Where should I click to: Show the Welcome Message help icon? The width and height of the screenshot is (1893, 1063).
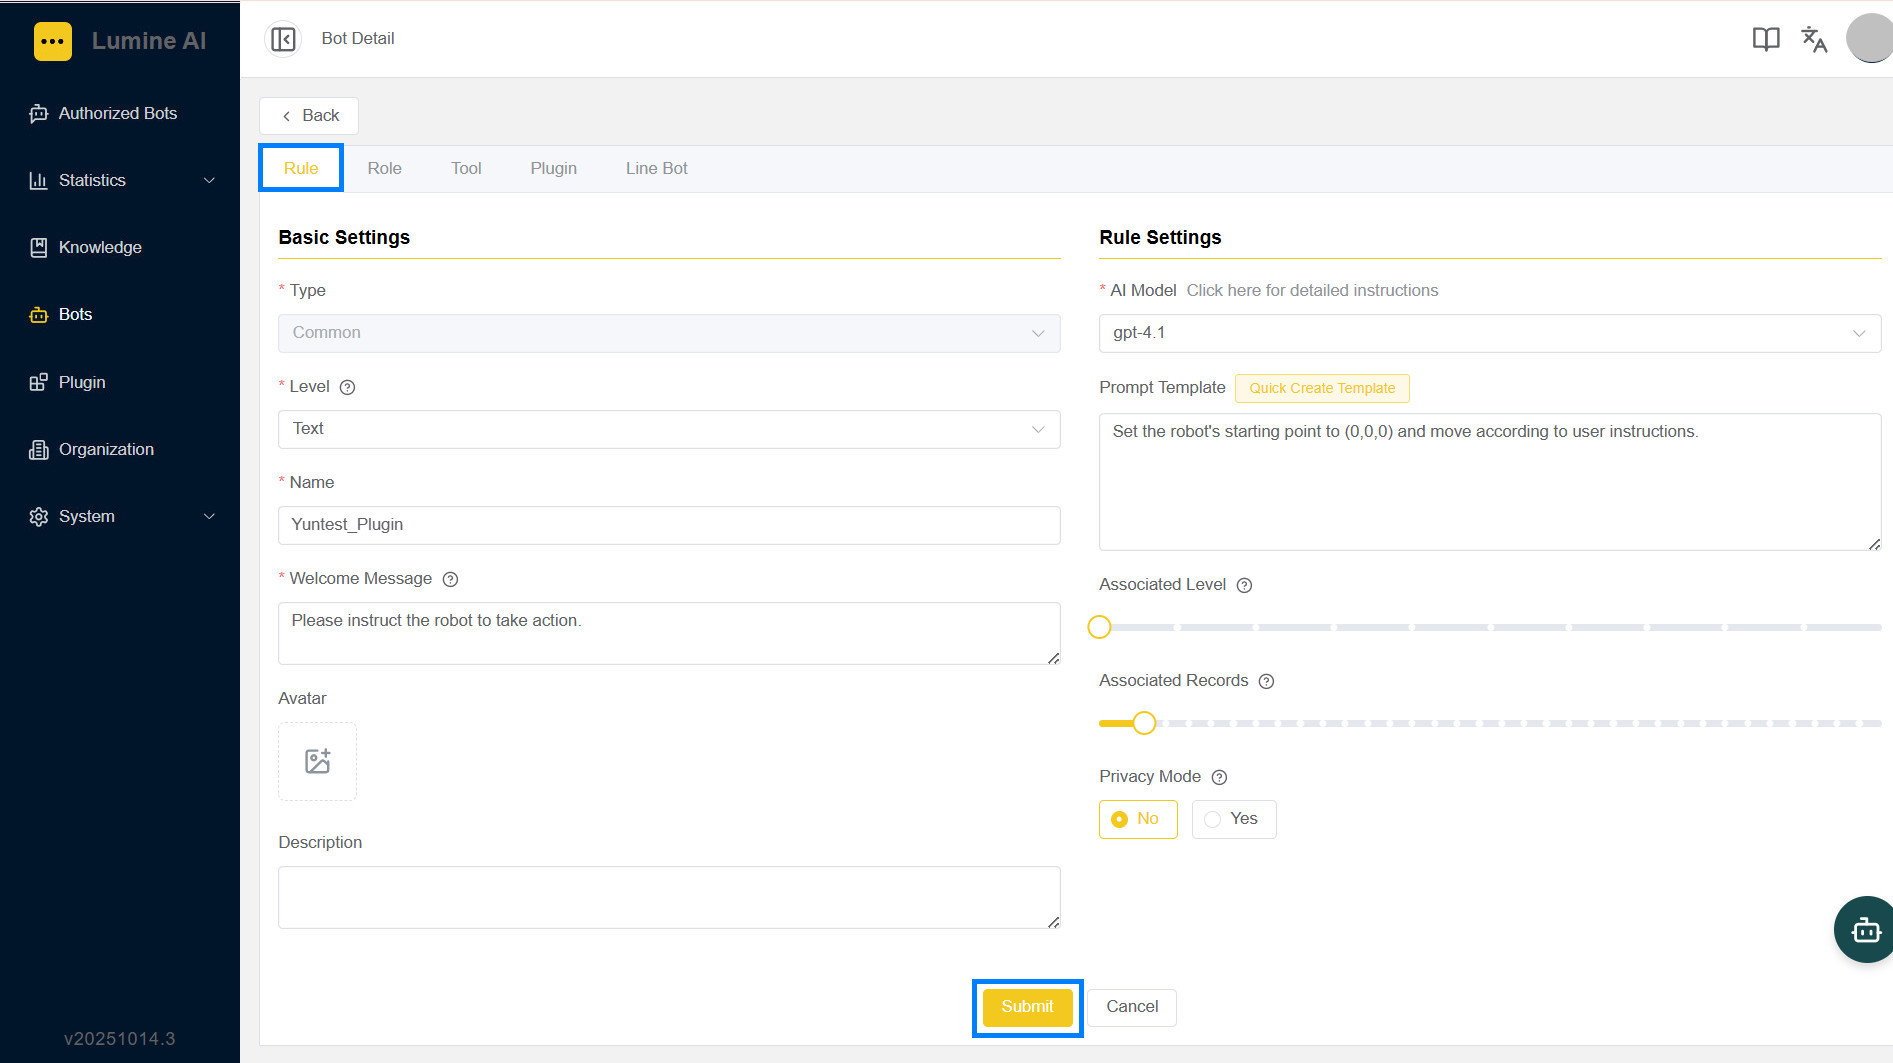tap(450, 579)
